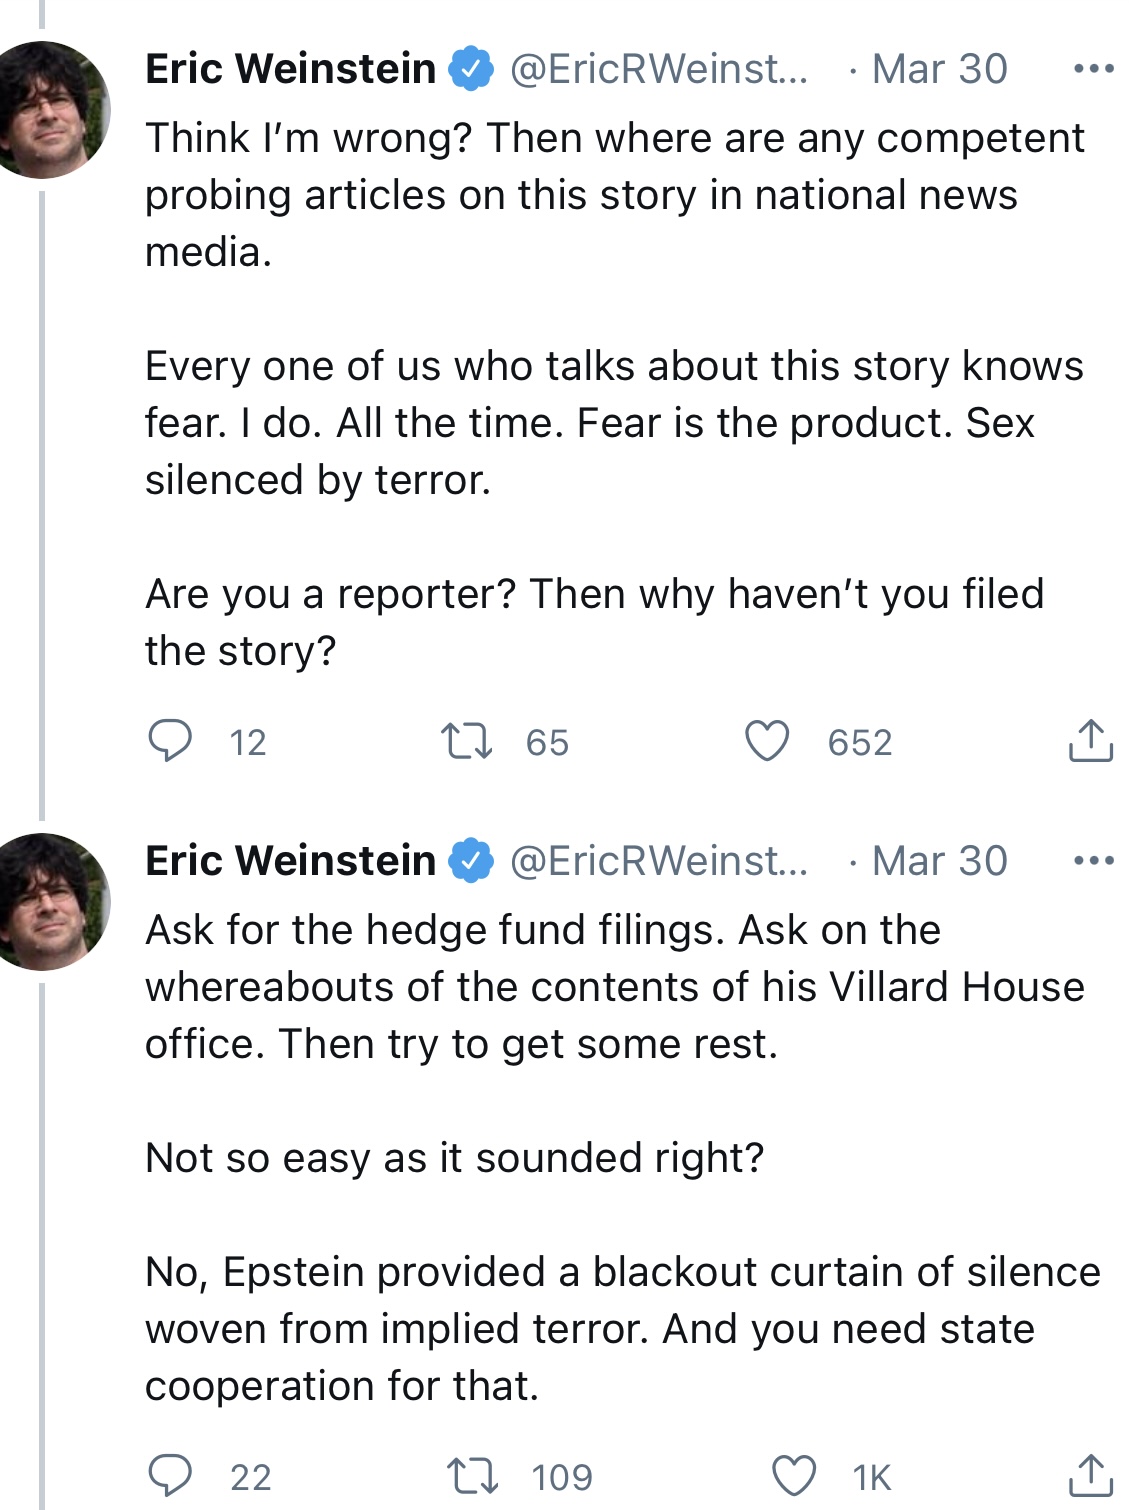Like the first tweet with 652 likes
The width and height of the screenshot is (1130, 1510).
point(767,741)
